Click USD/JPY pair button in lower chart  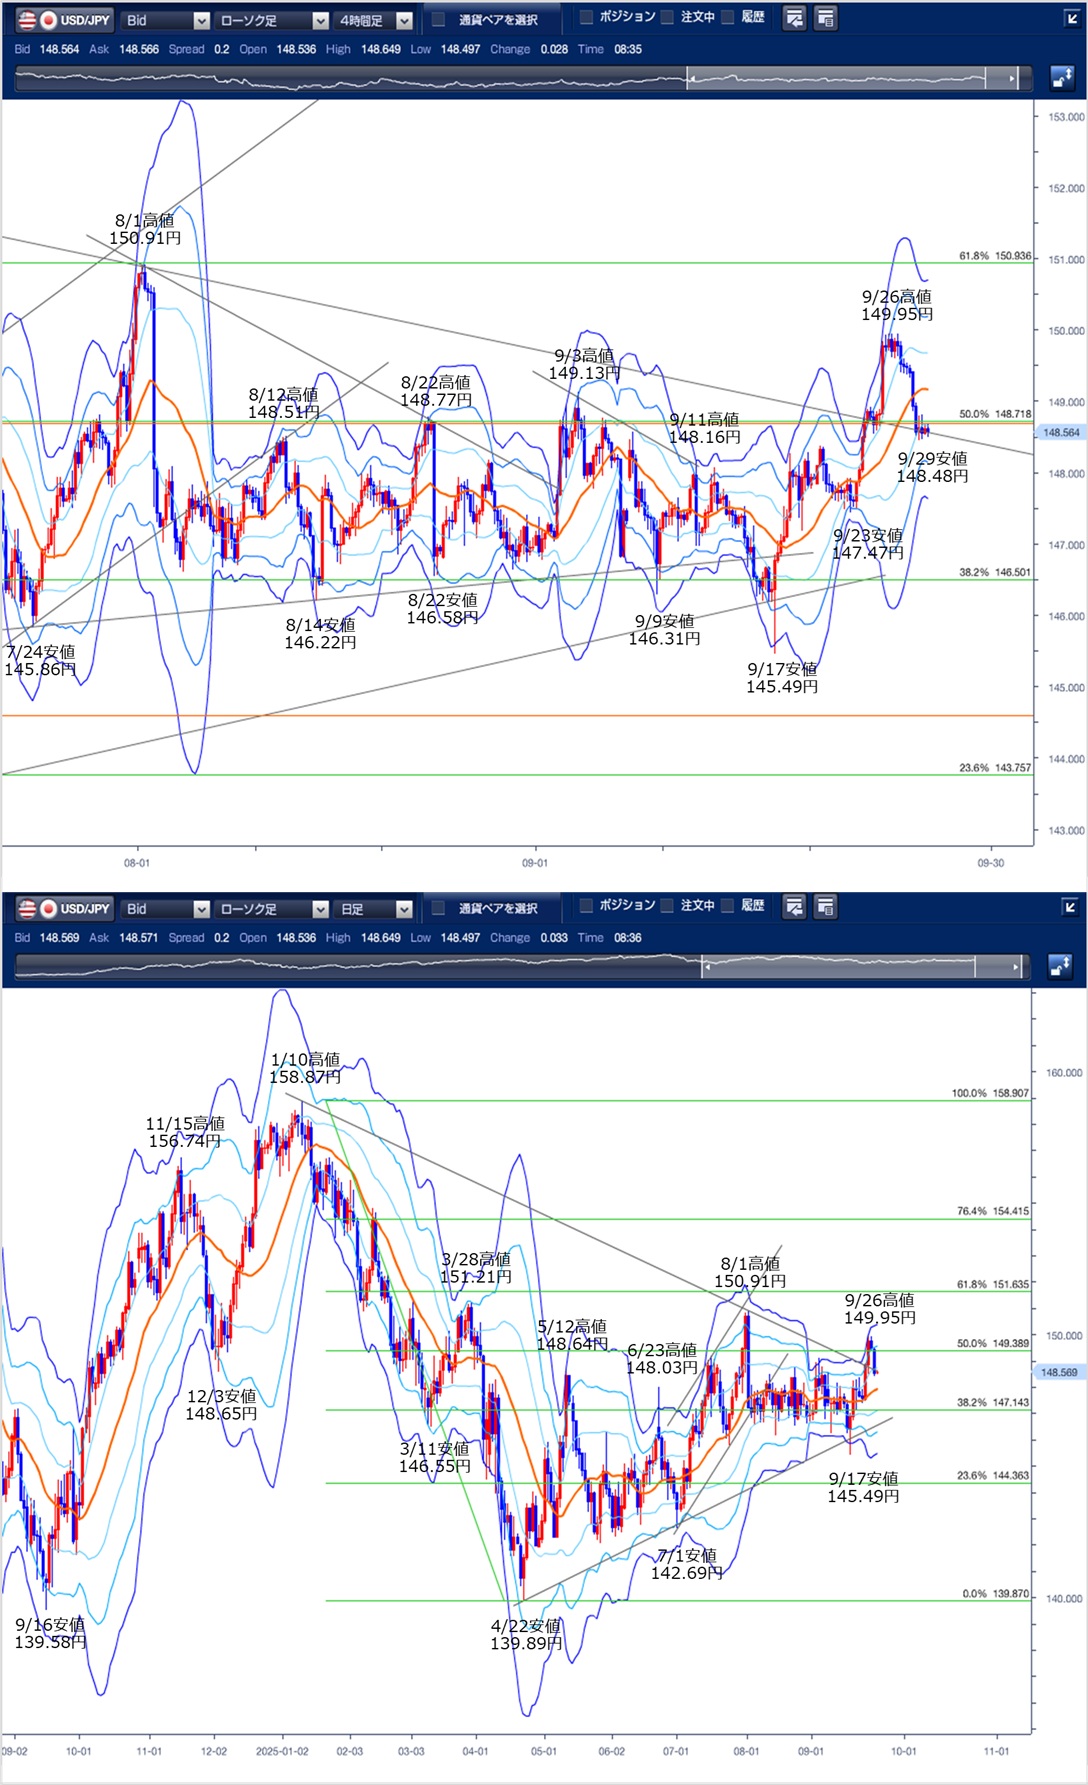(64, 909)
